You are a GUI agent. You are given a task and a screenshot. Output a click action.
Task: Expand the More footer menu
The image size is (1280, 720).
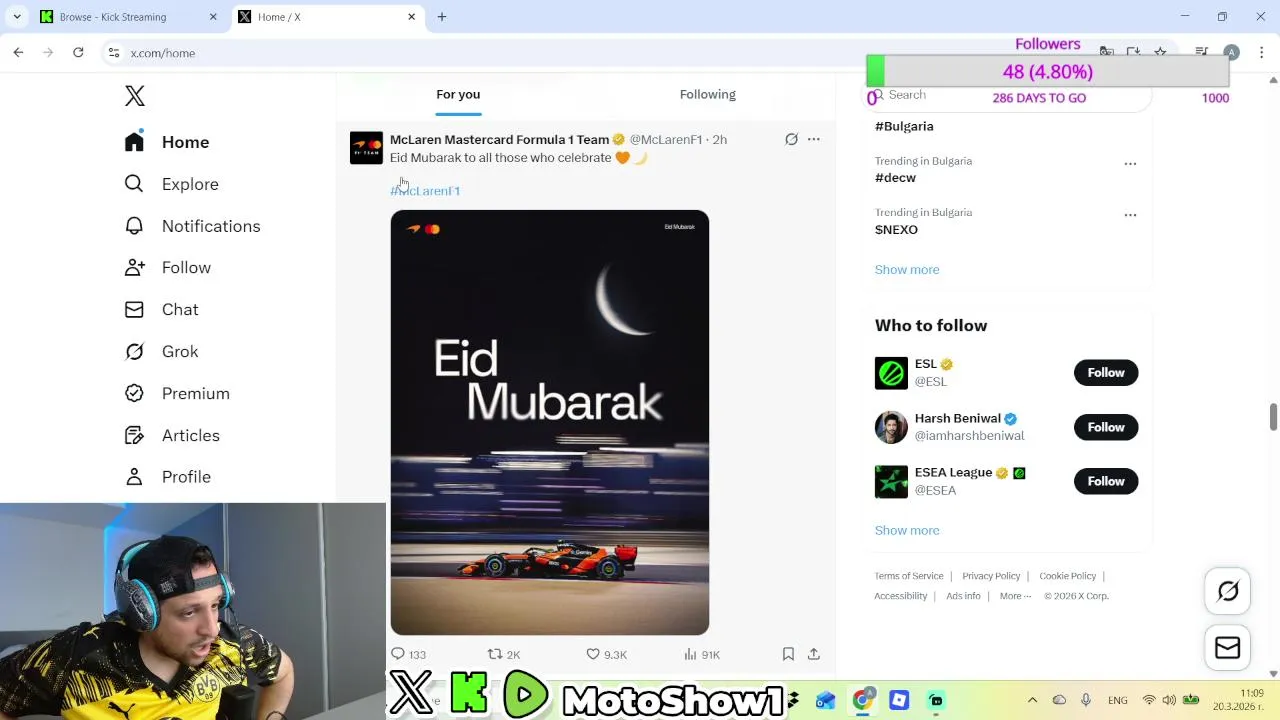click(x=1015, y=596)
